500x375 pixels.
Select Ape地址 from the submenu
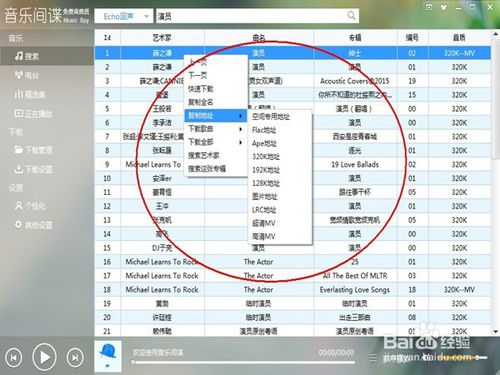(x=280, y=143)
